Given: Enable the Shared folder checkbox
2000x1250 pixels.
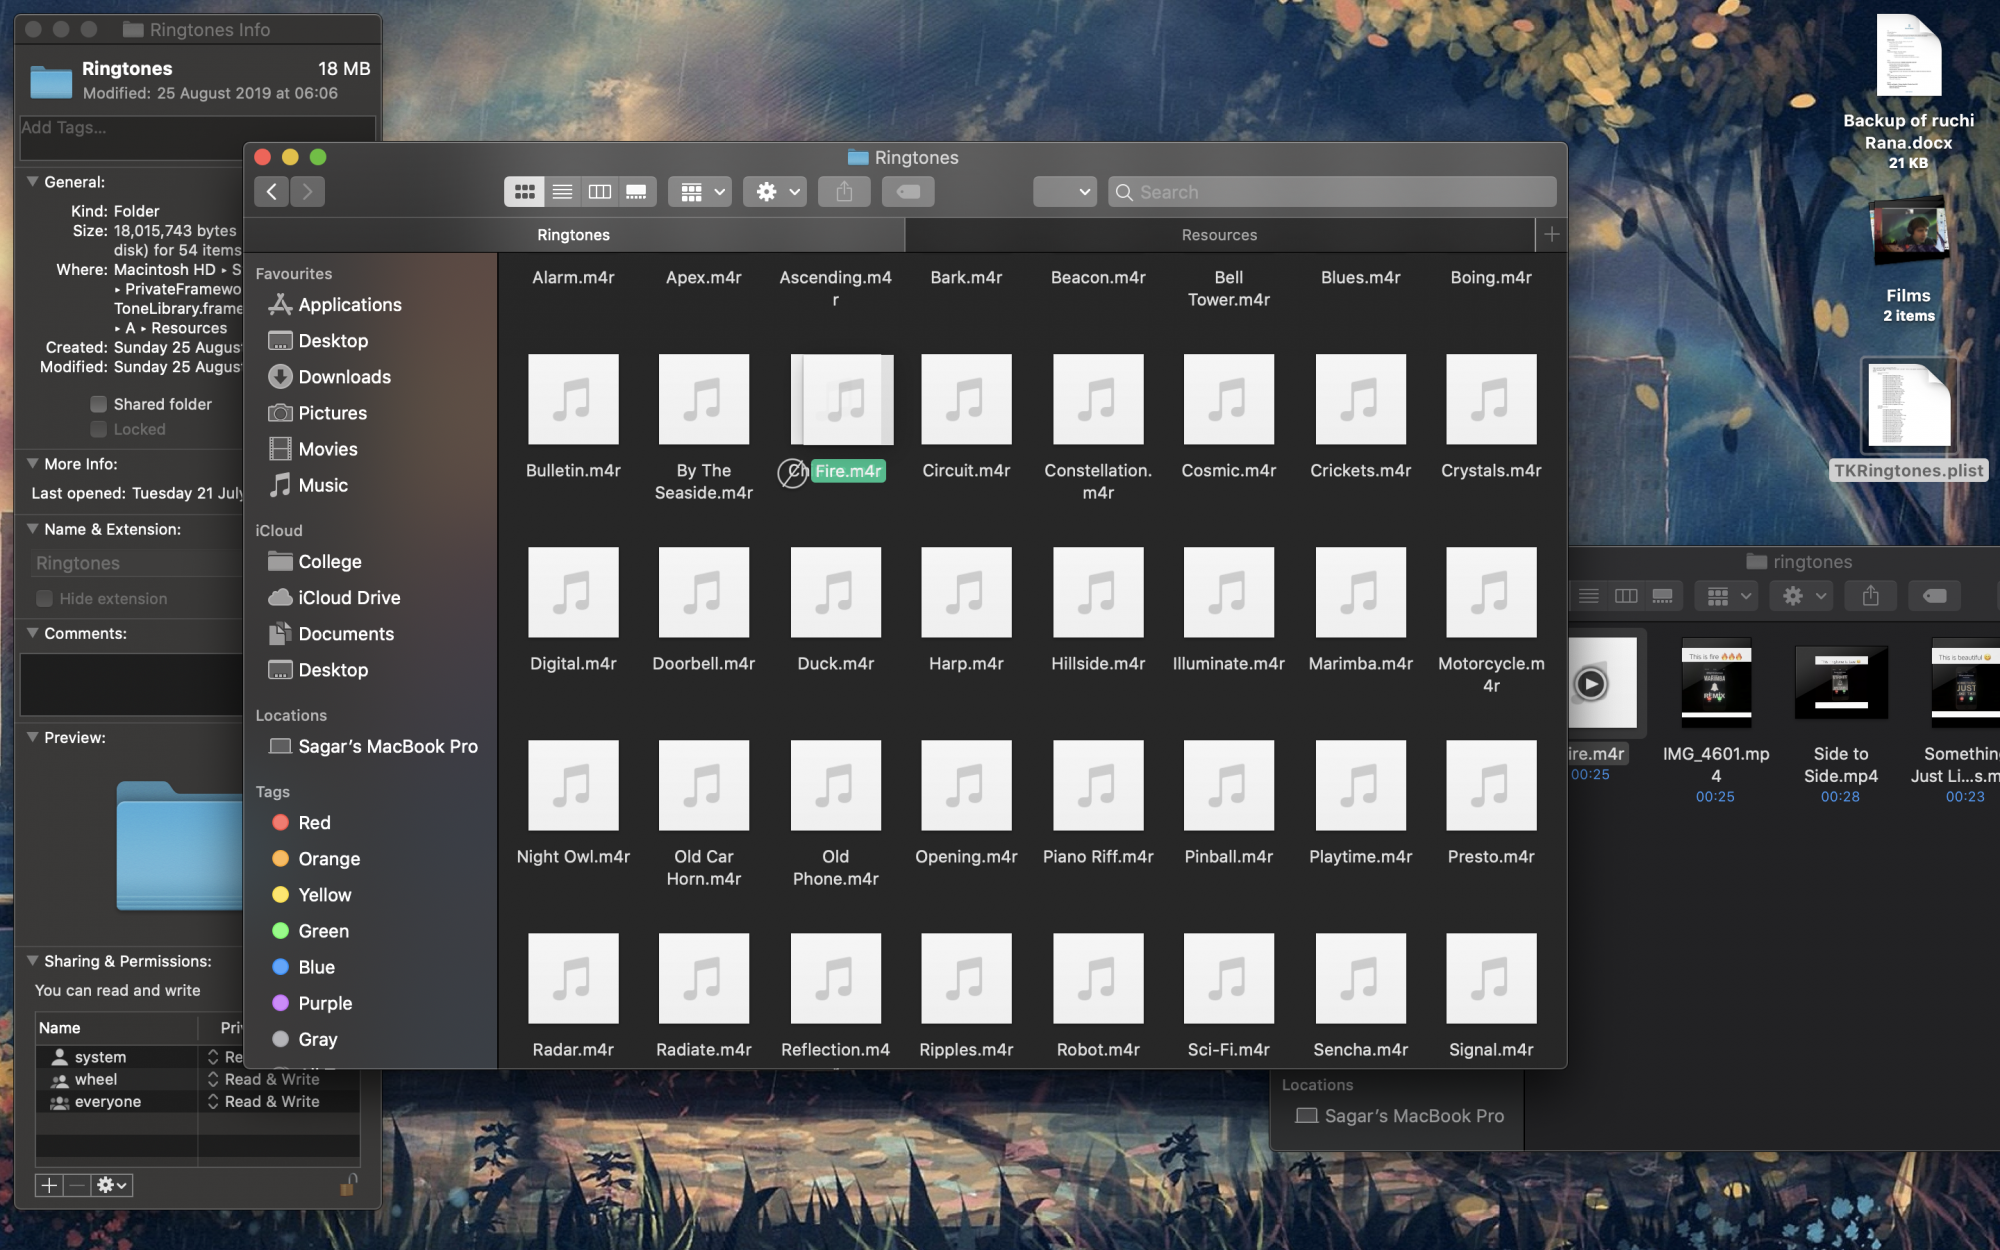Looking at the screenshot, I should [99, 404].
